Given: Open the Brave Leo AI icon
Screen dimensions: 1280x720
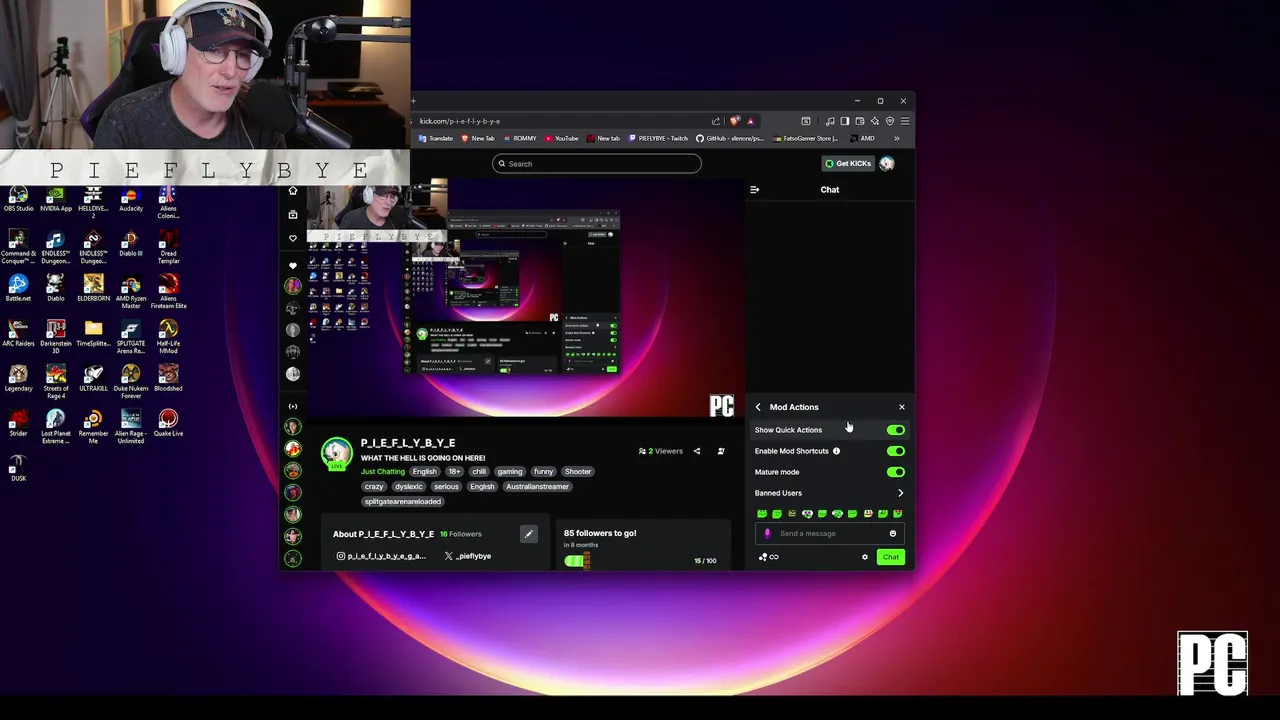Looking at the screenshot, I should click(x=875, y=121).
